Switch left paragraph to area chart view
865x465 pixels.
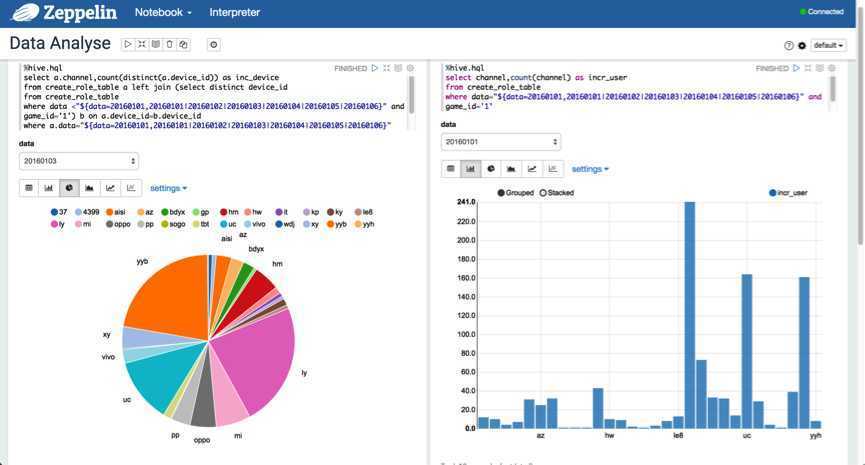click(89, 188)
